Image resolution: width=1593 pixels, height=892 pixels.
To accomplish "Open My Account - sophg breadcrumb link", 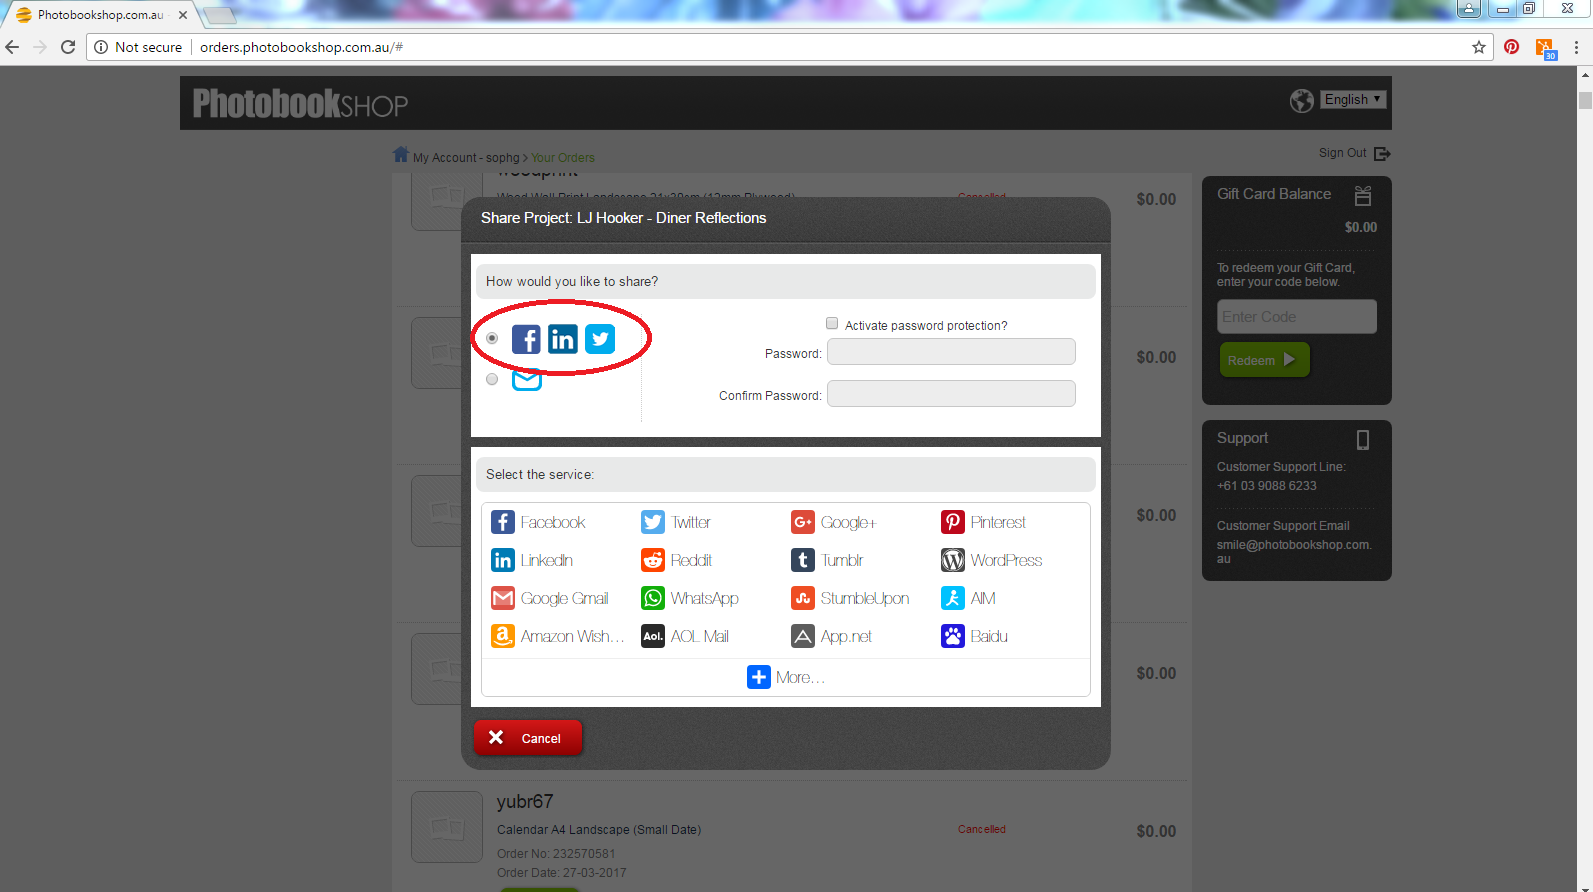I will pyautogui.click(x=466, y=158).
